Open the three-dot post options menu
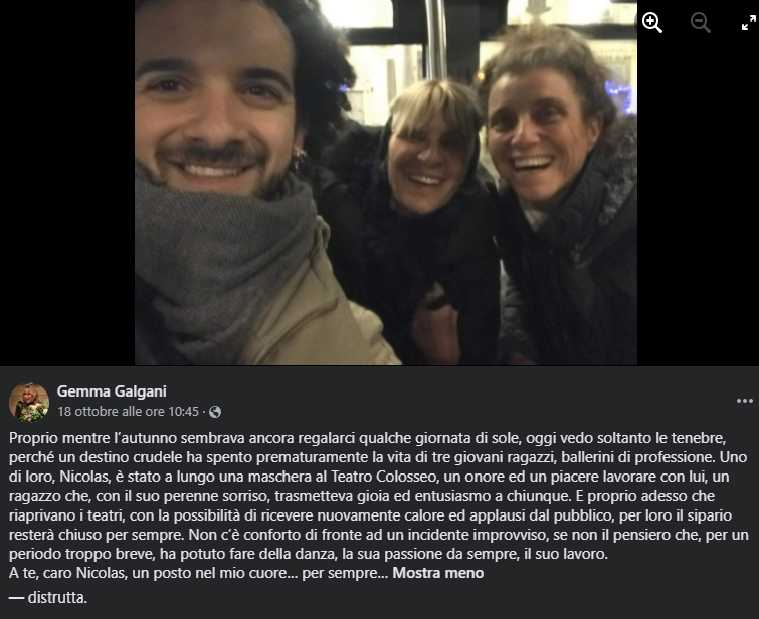Screen dimensions: 759x619 [x=744, y=401]
